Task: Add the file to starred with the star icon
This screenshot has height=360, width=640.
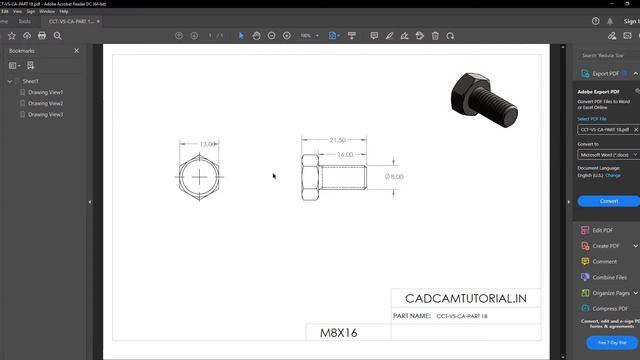Action: click(x=12, y=36)
